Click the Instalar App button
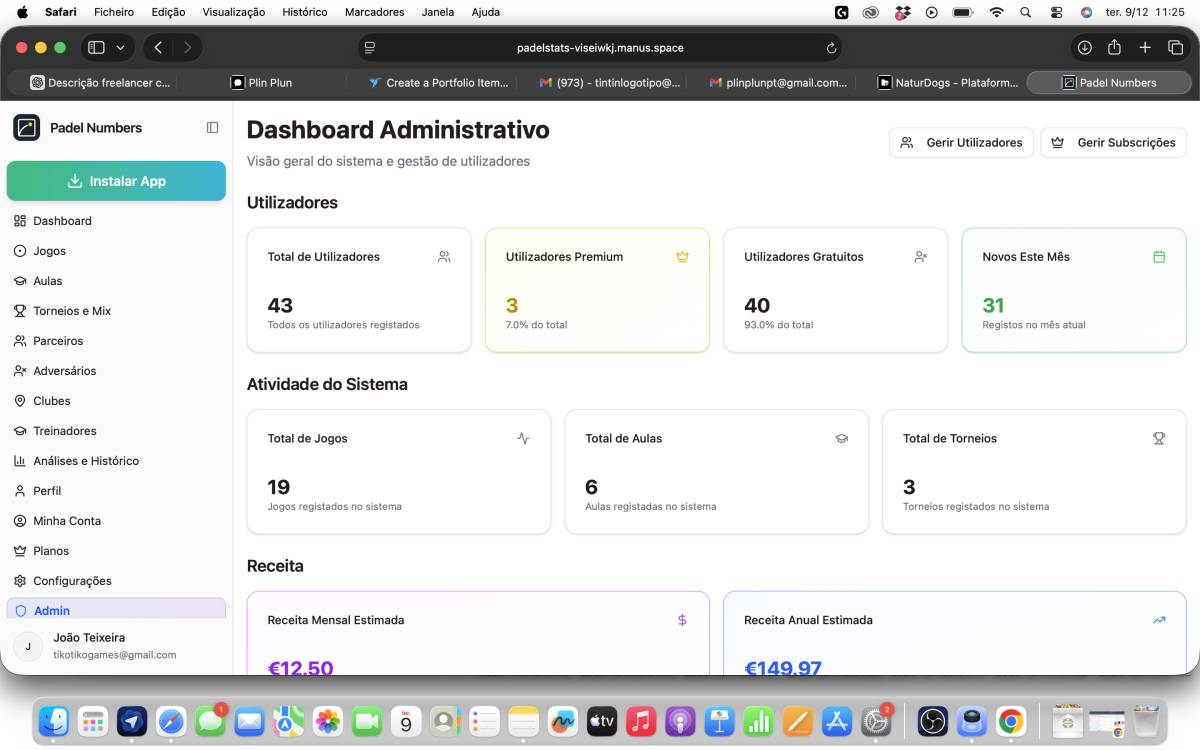The image size is (1200, 750). click(116, 181)
